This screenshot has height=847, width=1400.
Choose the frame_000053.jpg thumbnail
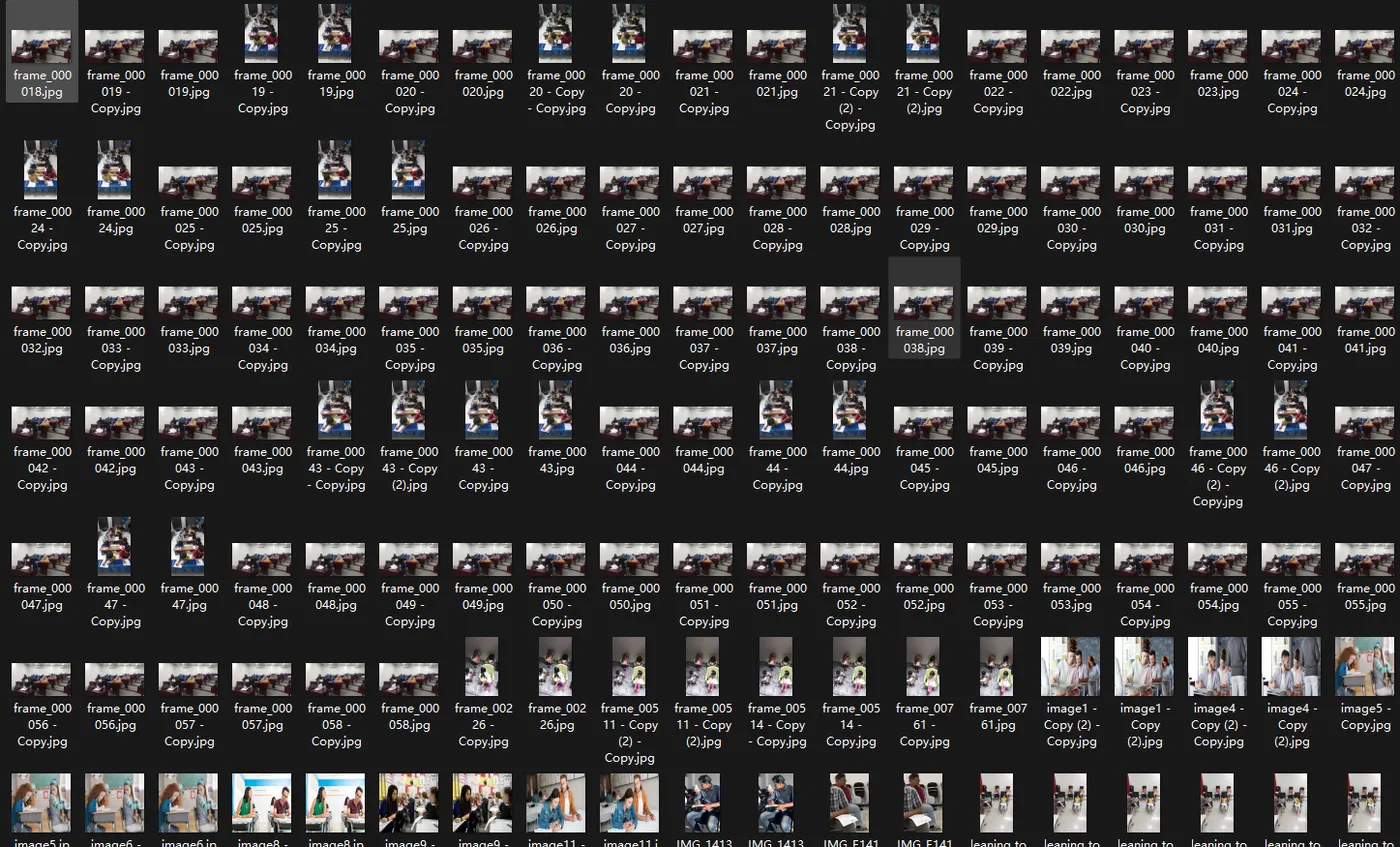coord(1071,560)
